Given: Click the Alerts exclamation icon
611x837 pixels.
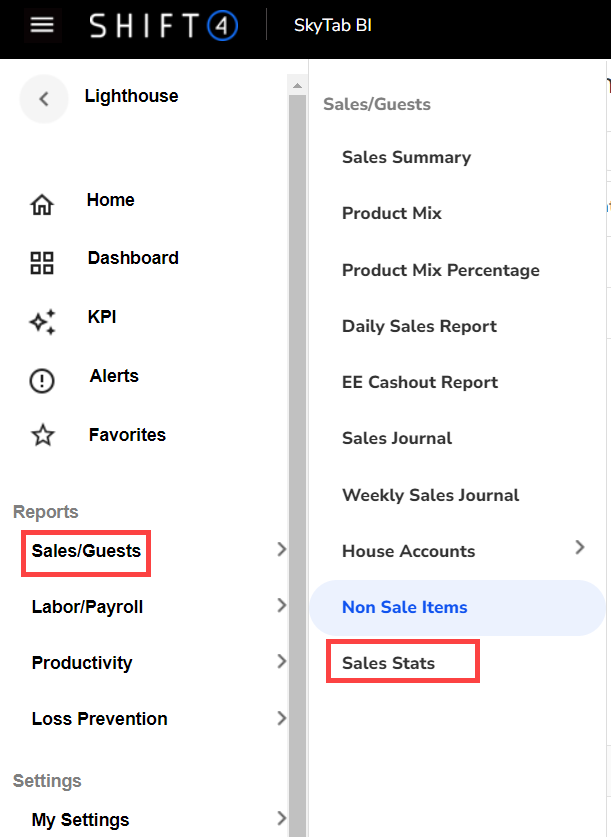Looking at the screenshot, I should [42, 380].
